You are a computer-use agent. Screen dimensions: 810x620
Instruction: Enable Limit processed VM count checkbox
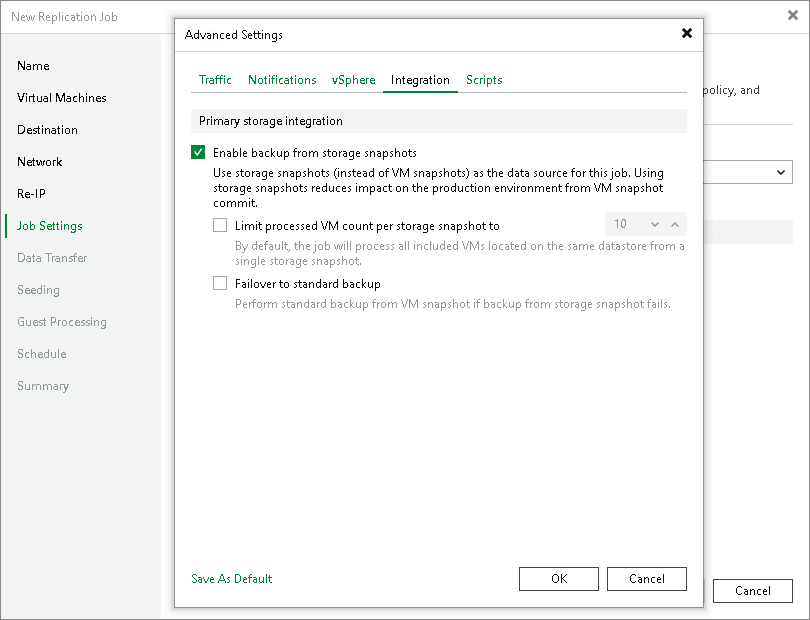click(x=220, y=225)
